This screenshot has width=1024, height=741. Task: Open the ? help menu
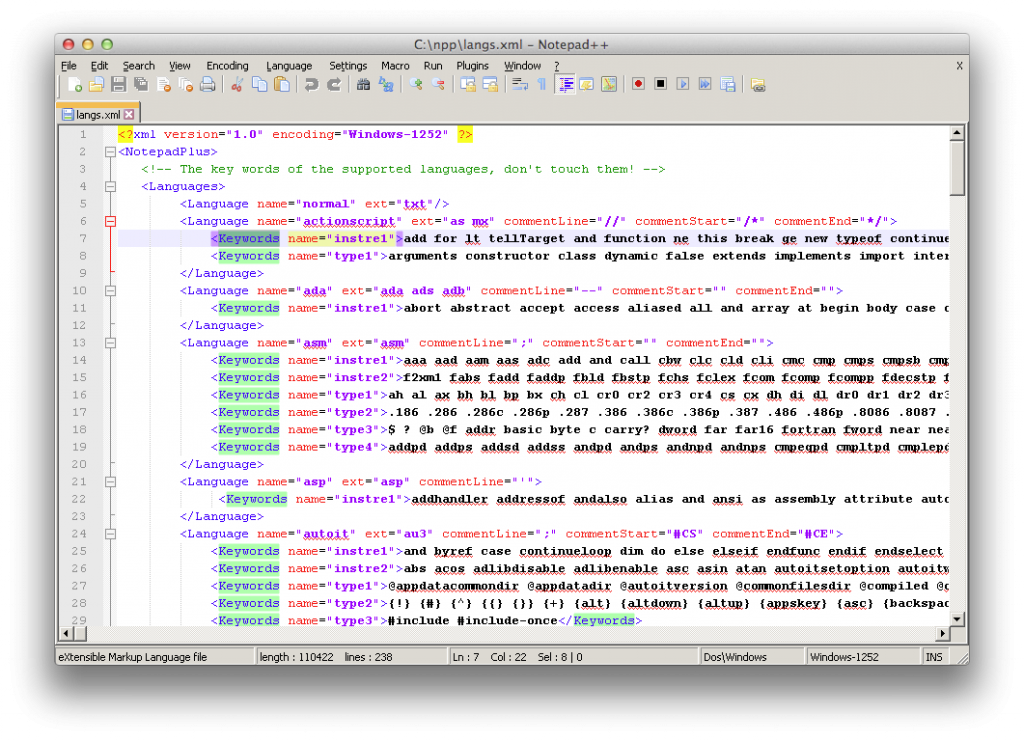(x=556, y=66)
